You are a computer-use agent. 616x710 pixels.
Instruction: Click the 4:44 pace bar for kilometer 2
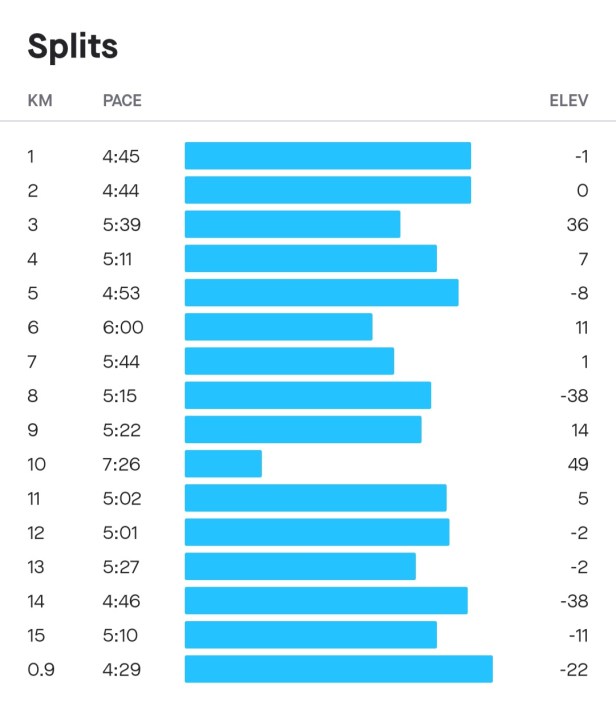[x=327, y=190]
